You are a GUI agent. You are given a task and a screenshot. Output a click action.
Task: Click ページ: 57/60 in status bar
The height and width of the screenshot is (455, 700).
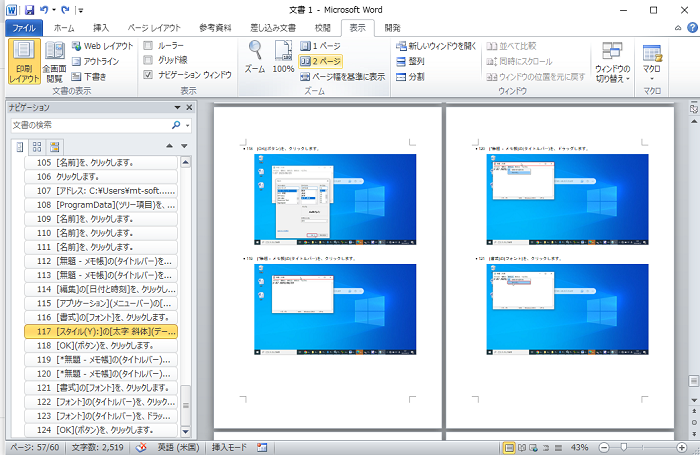point(34,447)
